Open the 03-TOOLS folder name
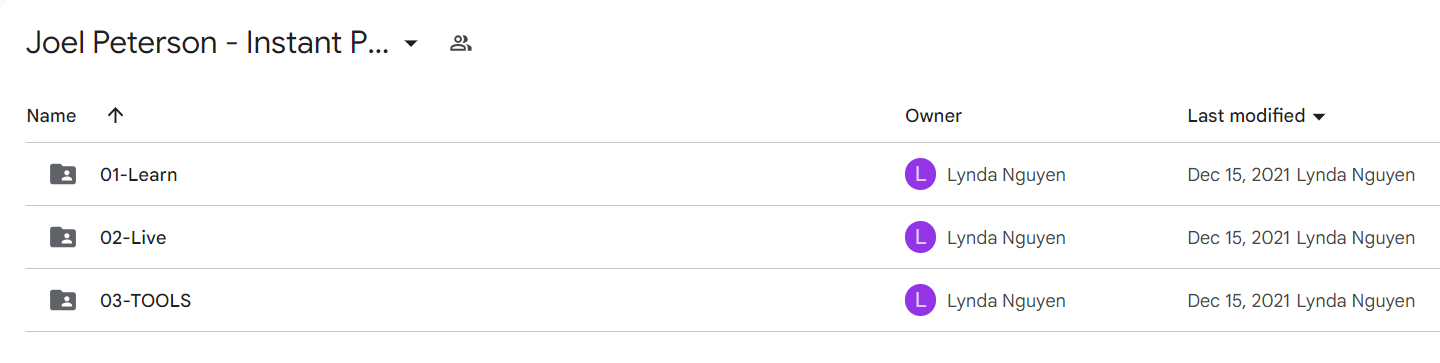 (146, 300)
